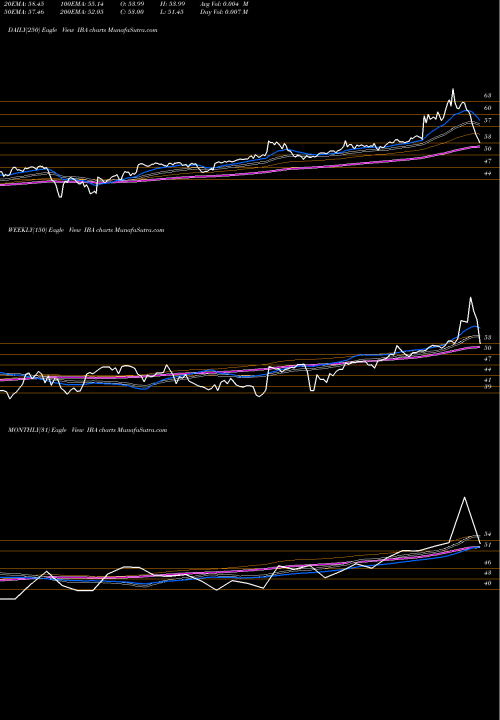Click the 'Day Vol' reading
This screenshot has height=720, width=500.
pos(224,12)
